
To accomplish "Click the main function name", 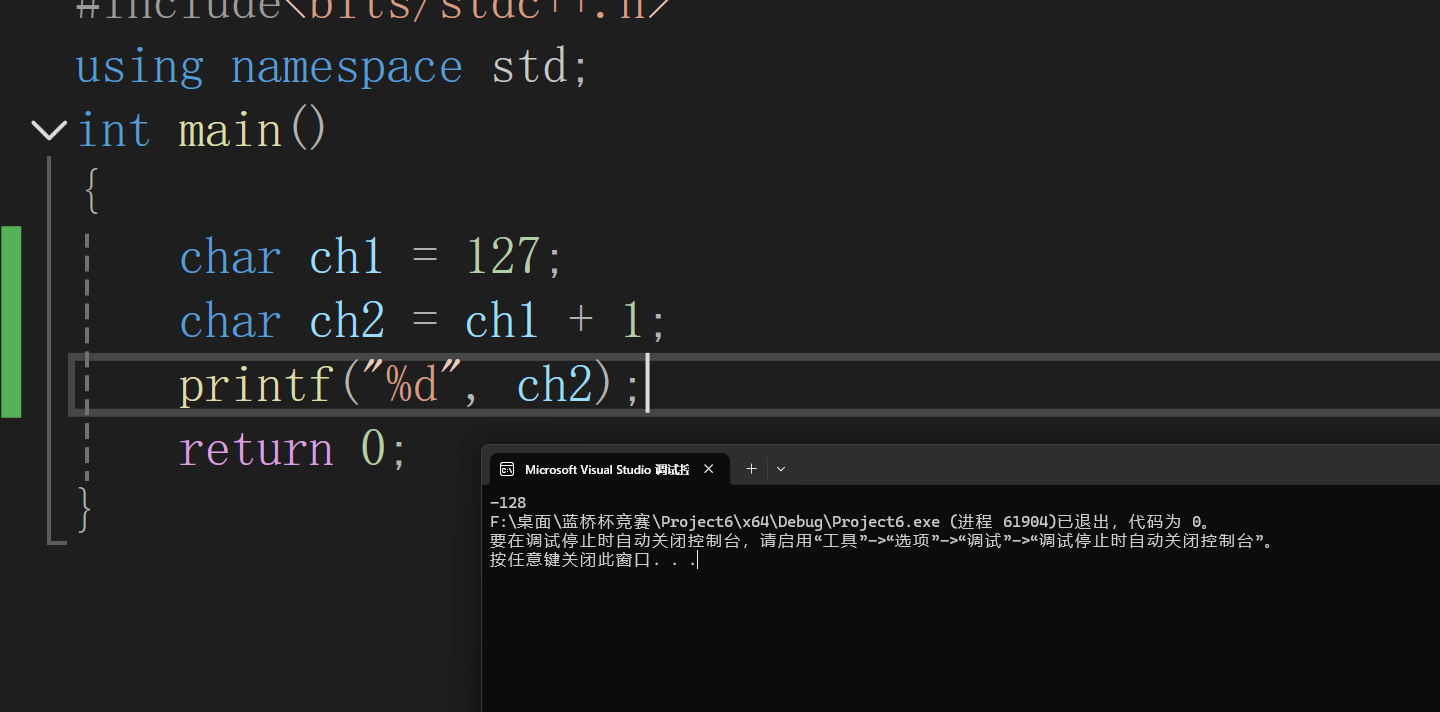I will click(230, 131).
